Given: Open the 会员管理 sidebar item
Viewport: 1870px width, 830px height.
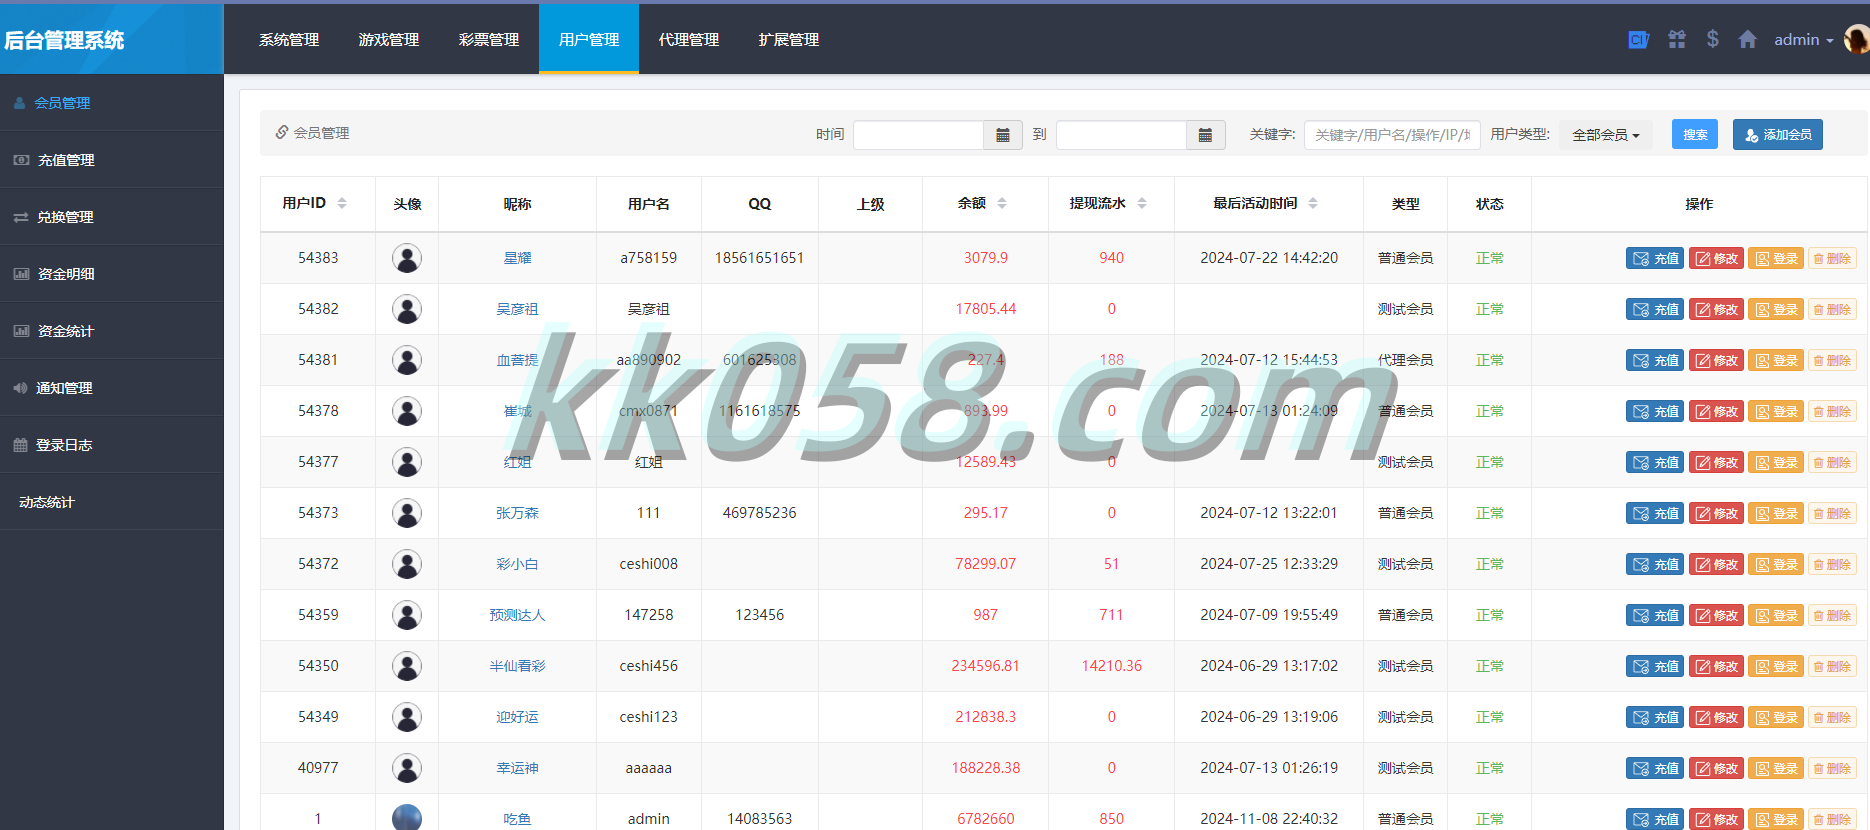Looking at the screenshot, I should tap(111, 103).
